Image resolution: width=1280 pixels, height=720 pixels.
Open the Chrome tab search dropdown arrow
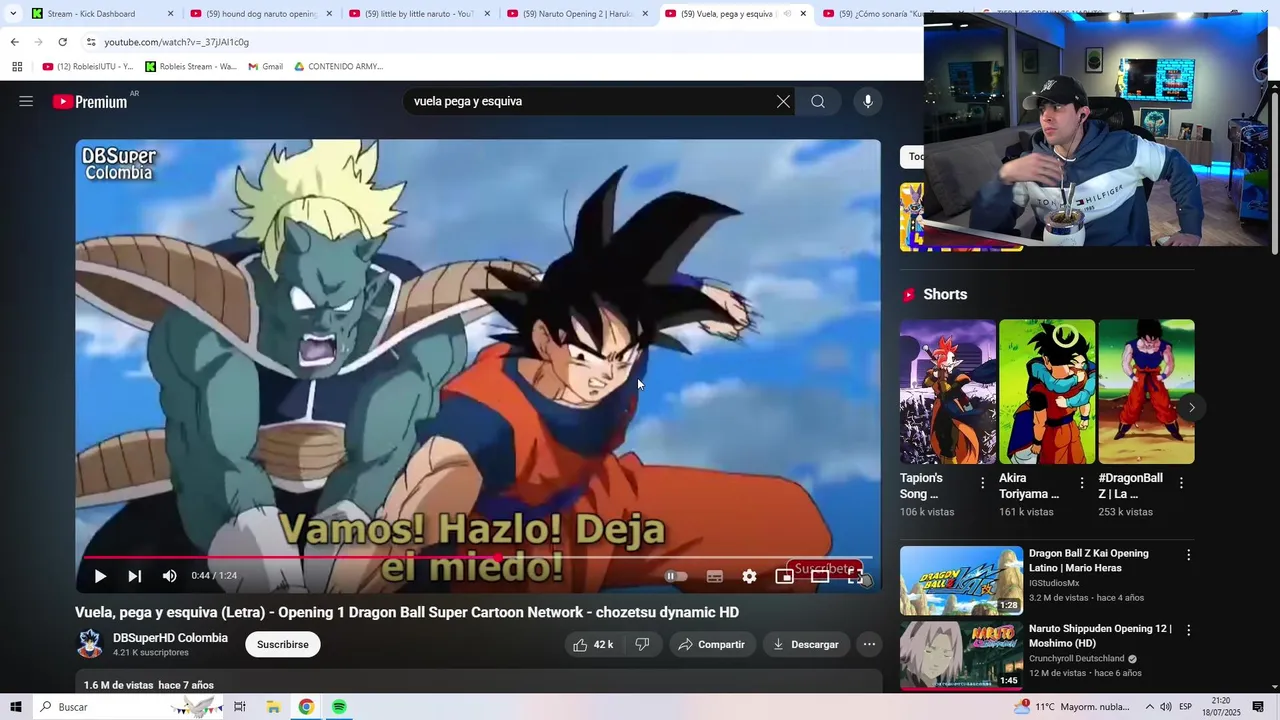click(x=13, y=14)
